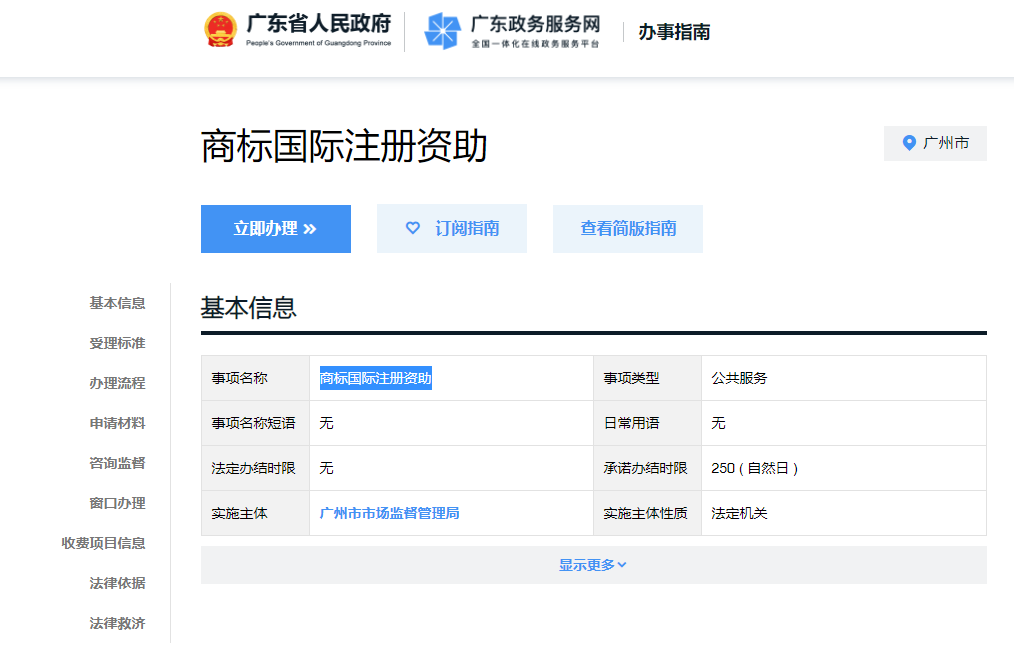Jump to 窗口办理 in the sidebar
Image resolution: width=1014 pixels, height=651 pixels.
coord(117,504)
